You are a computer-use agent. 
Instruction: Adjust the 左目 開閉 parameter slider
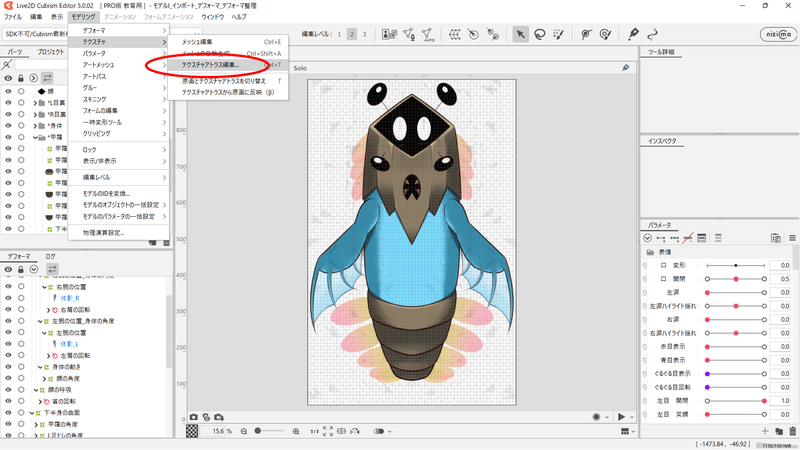pos(736,401)
